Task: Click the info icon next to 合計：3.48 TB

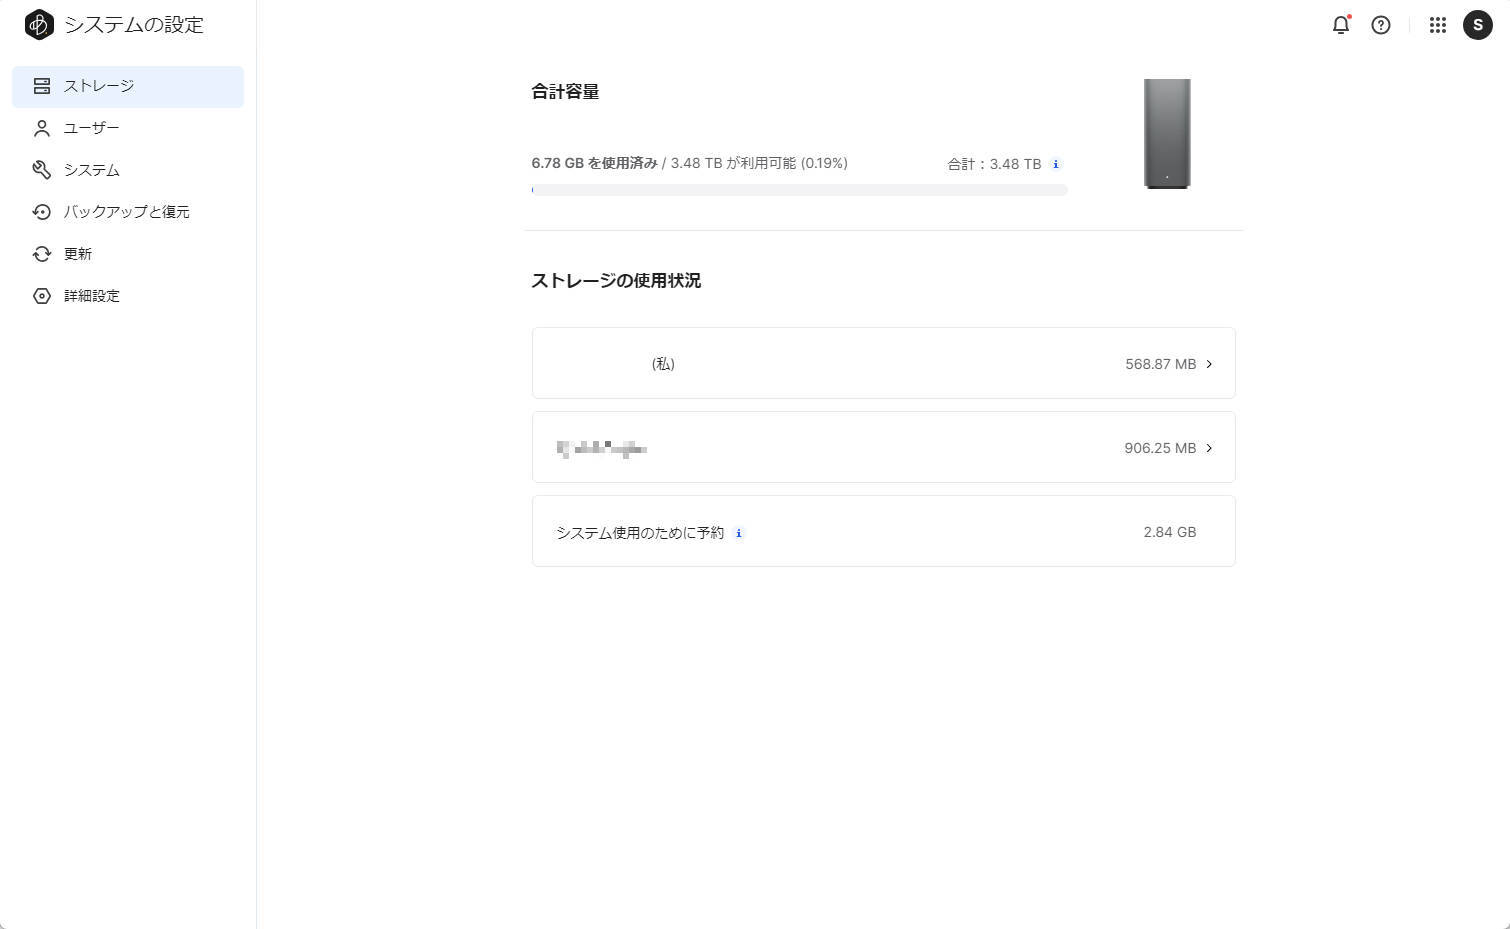Action: 1055,164
